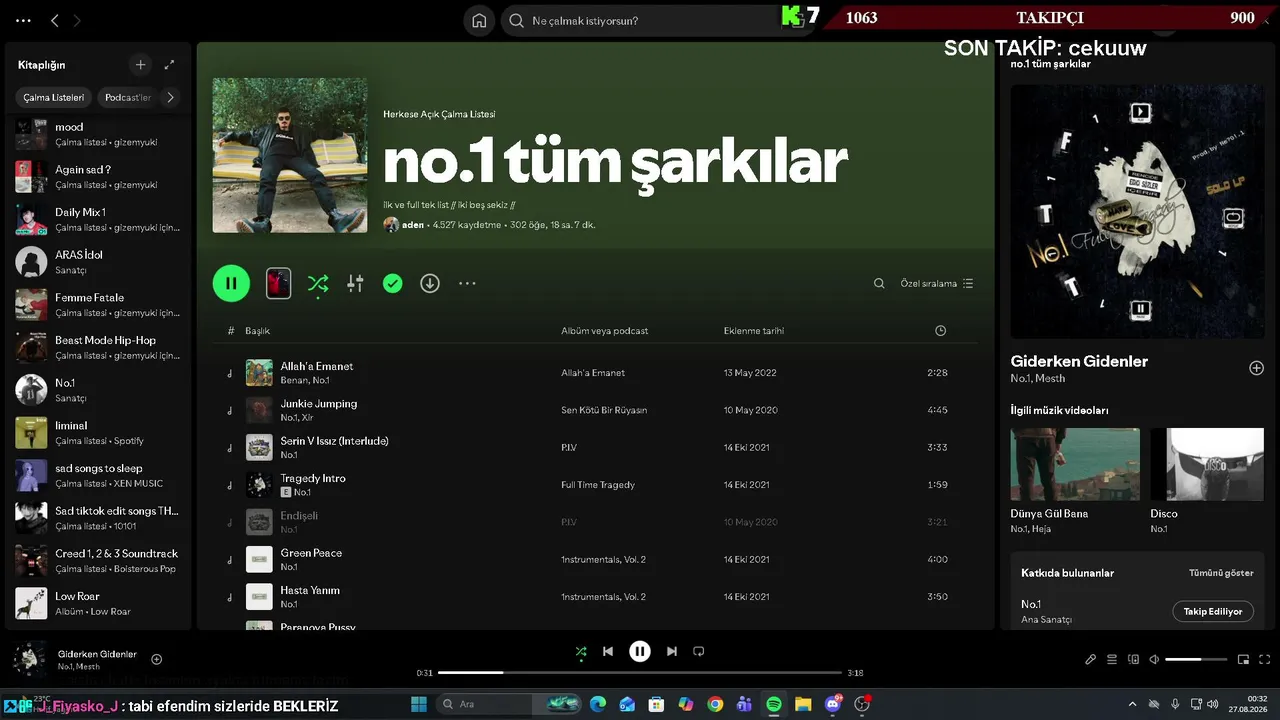
Task: Open the Again sad ? playlist
Action: pos(98,177)
